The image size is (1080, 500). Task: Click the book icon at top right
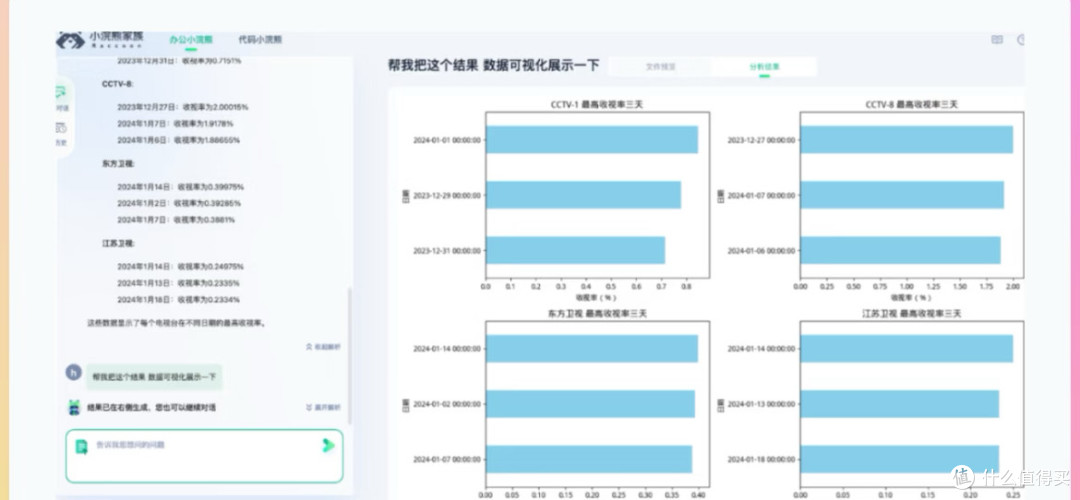[997, 40]
